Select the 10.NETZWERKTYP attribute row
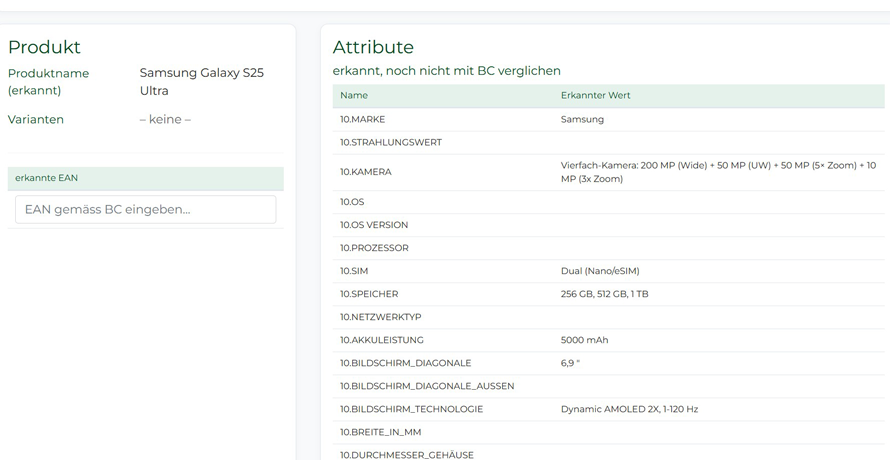Viewport: 890px width, 460px height. coord(380,317)
